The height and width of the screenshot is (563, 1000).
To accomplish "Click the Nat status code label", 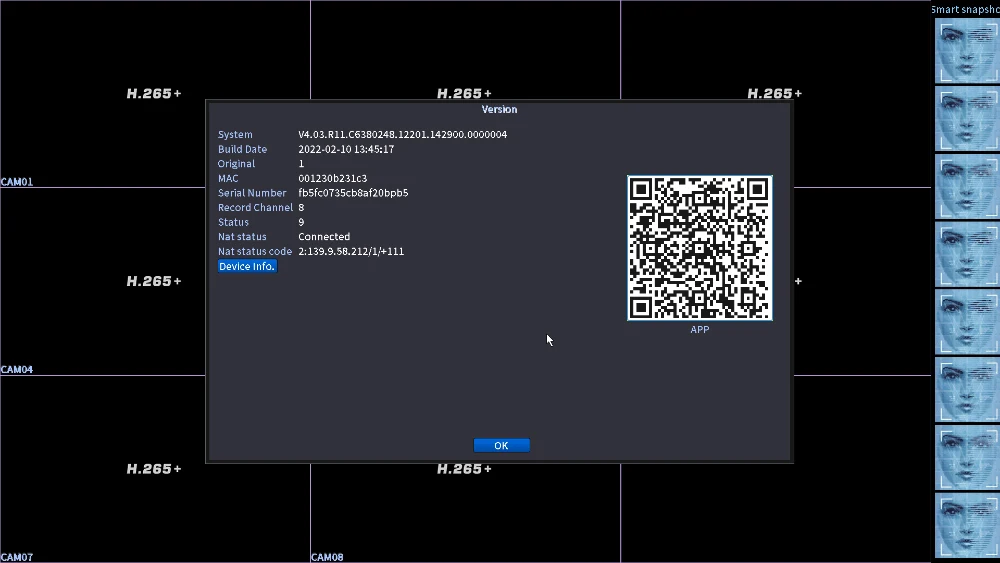I will [254, 252].
